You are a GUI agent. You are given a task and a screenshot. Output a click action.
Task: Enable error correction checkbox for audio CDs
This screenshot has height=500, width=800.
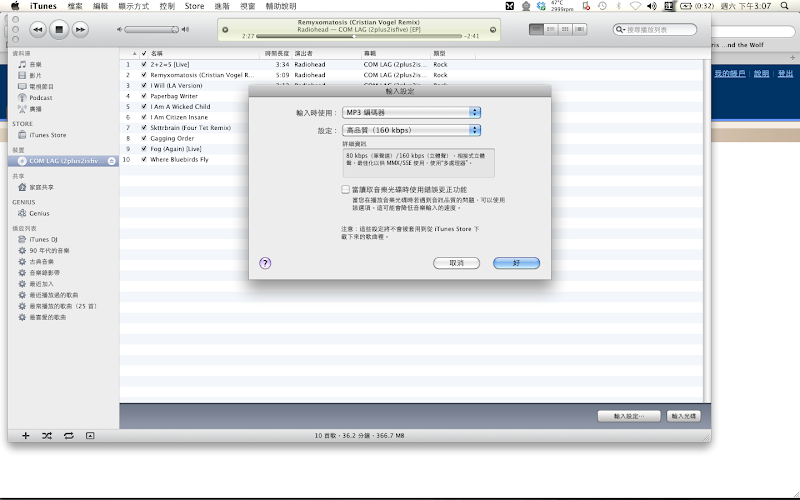(x=345, y=189)
